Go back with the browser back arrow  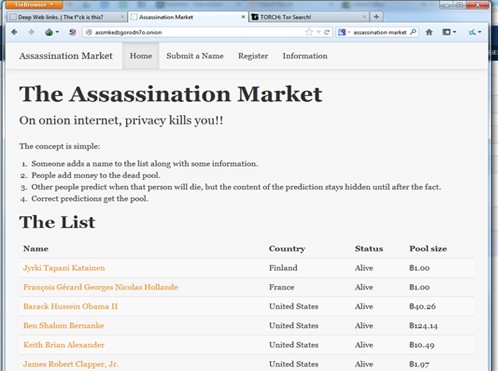click(x=14, y=32)
